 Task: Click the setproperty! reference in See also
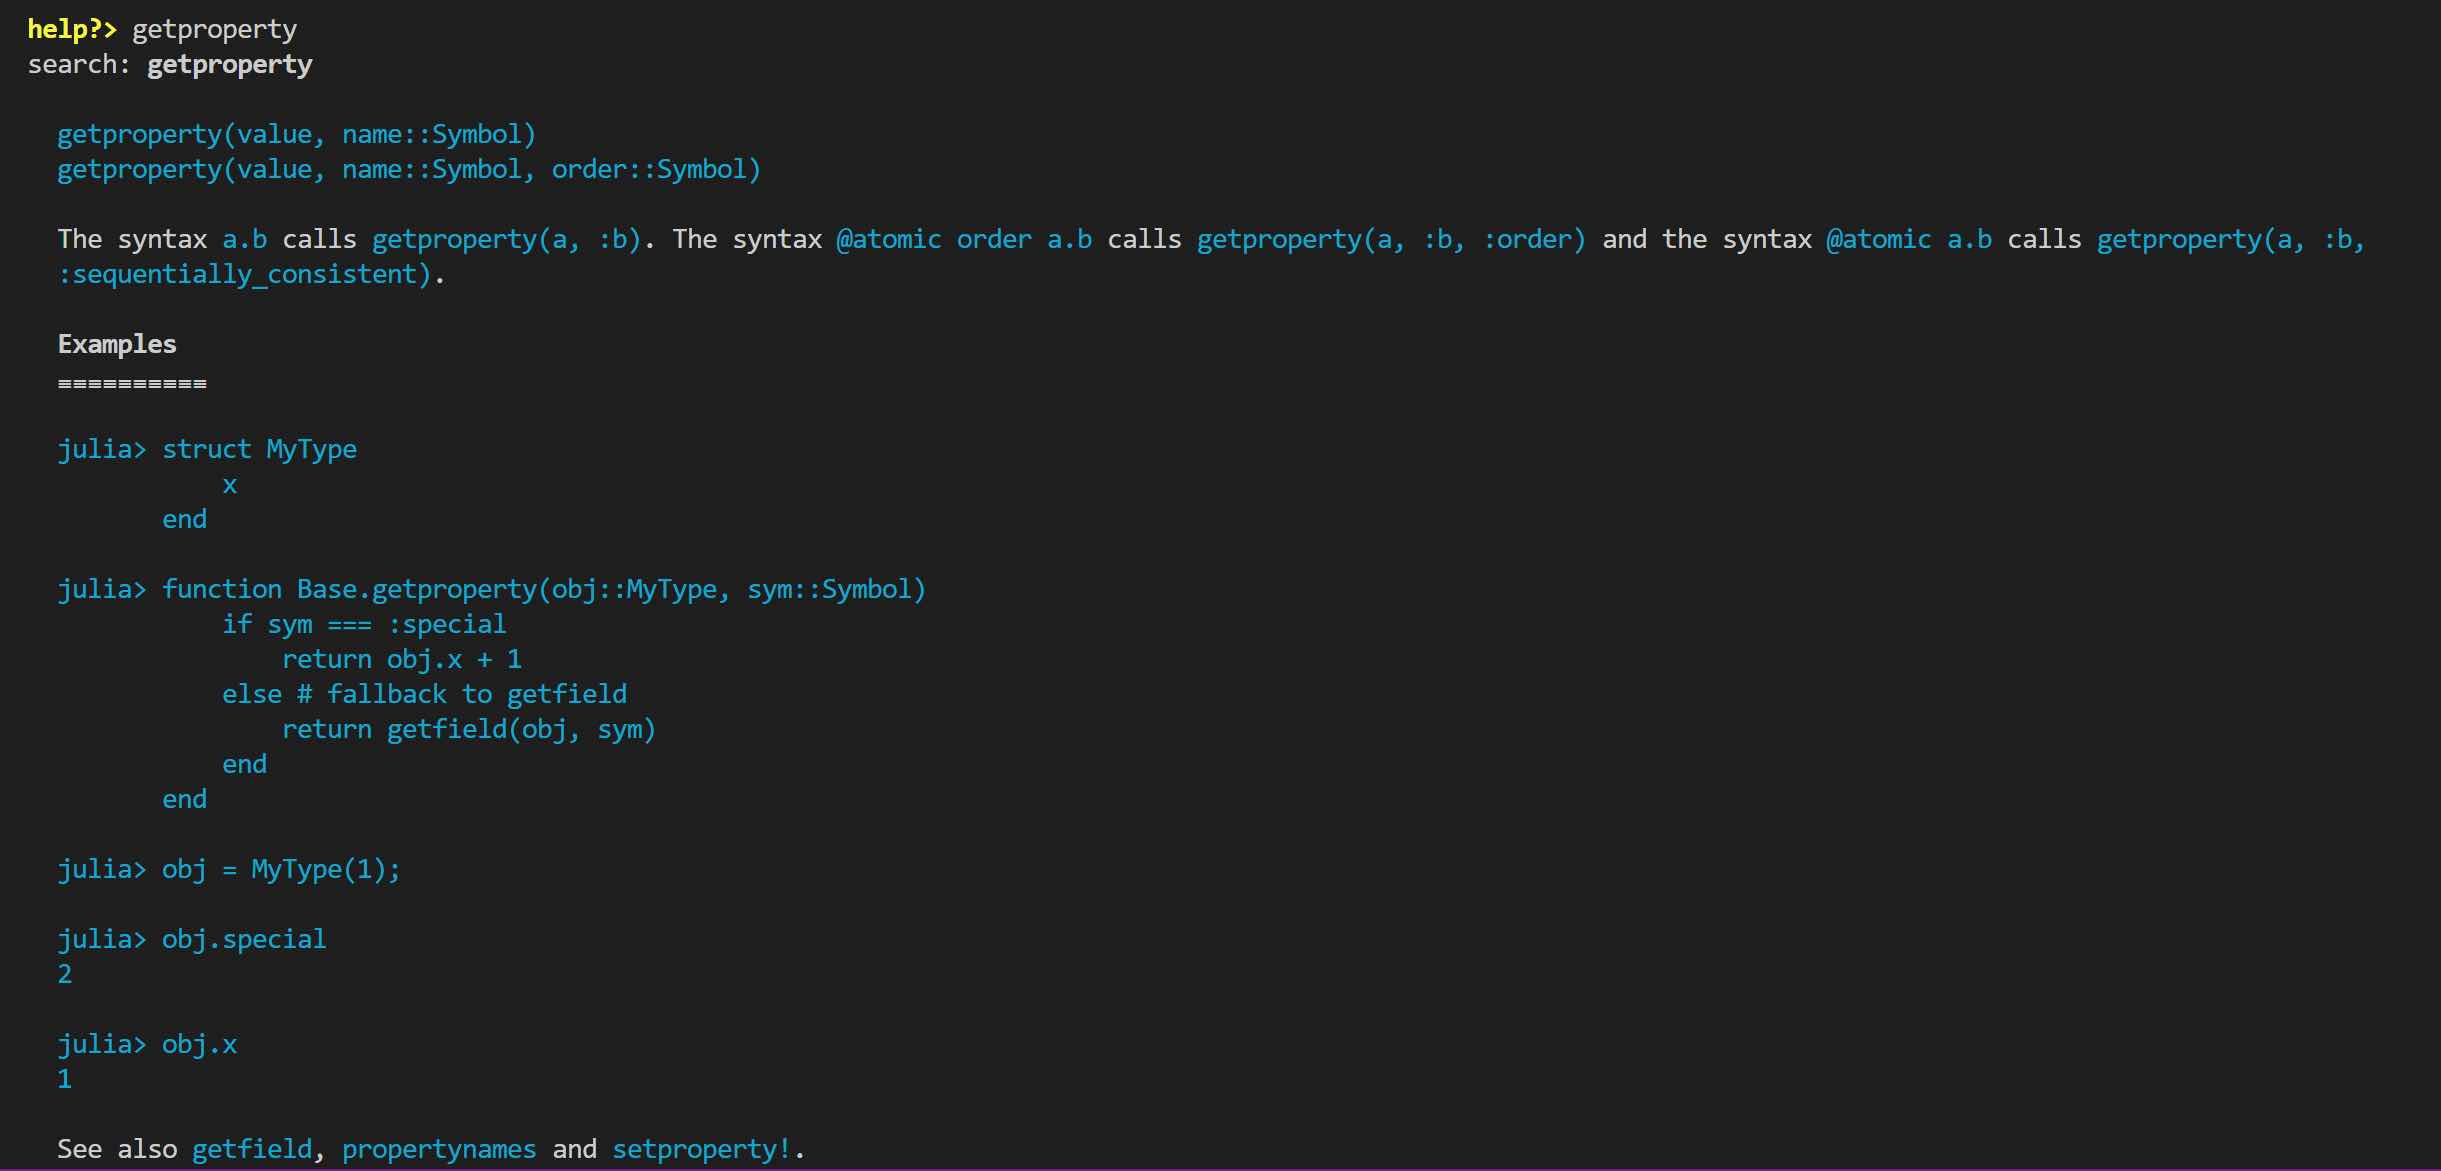pyautogui.click(x=703, y=1149)
